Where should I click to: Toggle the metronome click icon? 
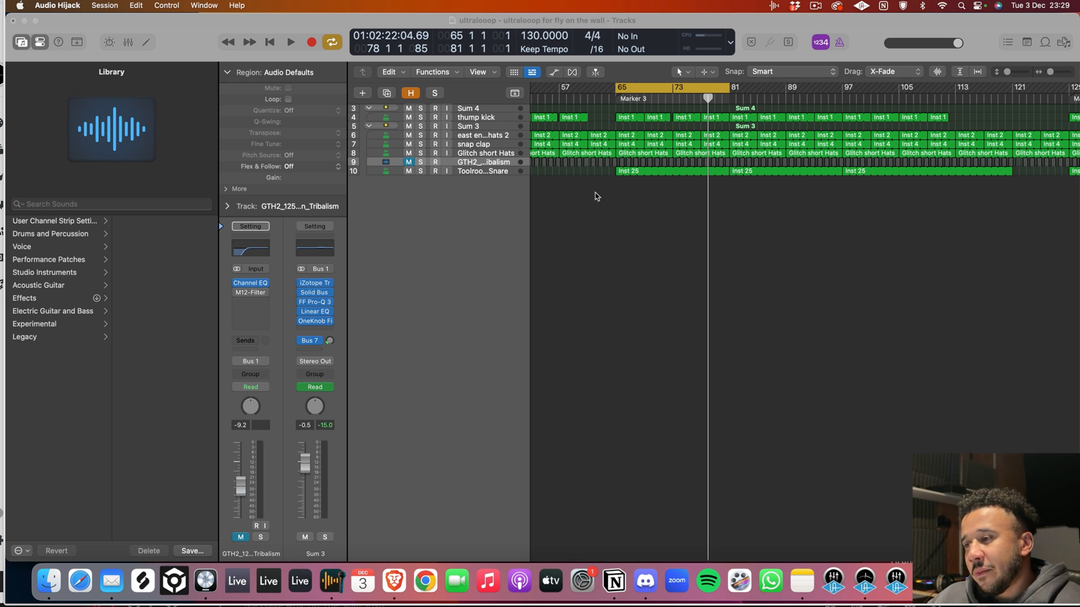click(840, 42)
